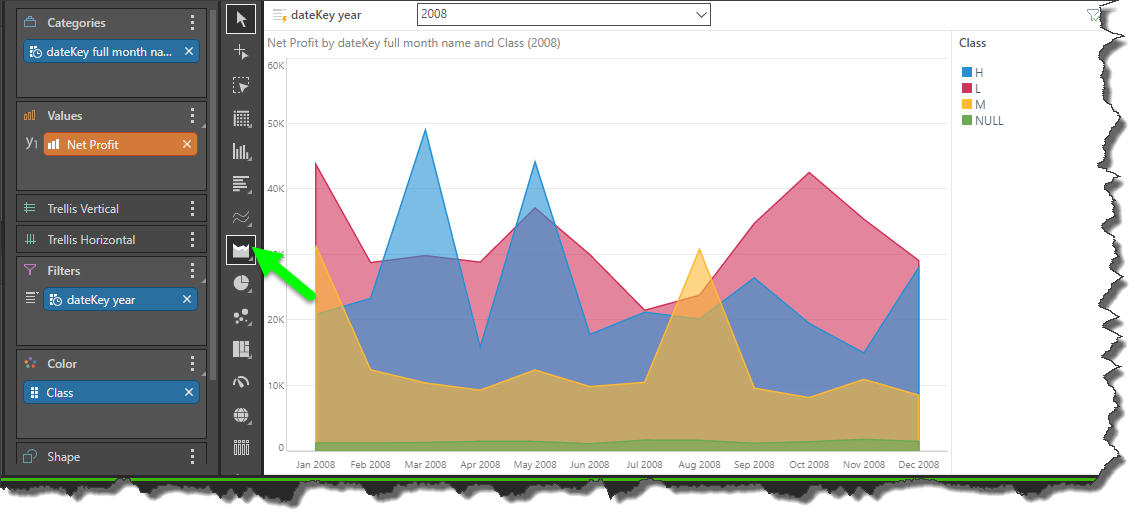The width and height of the screenshot is (1145, 522).
Task: Open the Filters drop zone options menu
Action: (193, 271)
